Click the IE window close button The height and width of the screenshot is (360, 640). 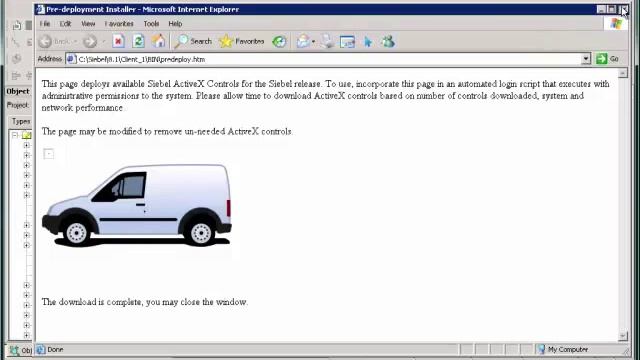624,9
